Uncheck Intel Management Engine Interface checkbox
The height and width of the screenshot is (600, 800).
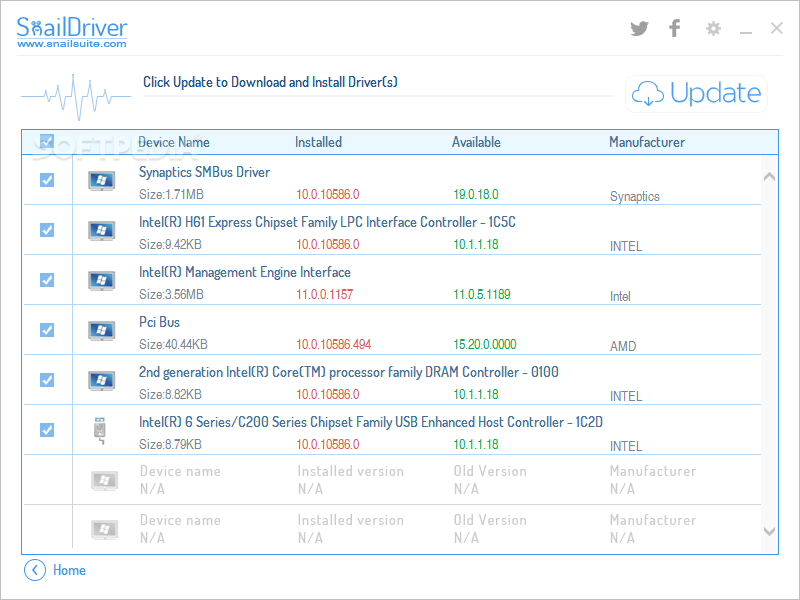point(47,280)
